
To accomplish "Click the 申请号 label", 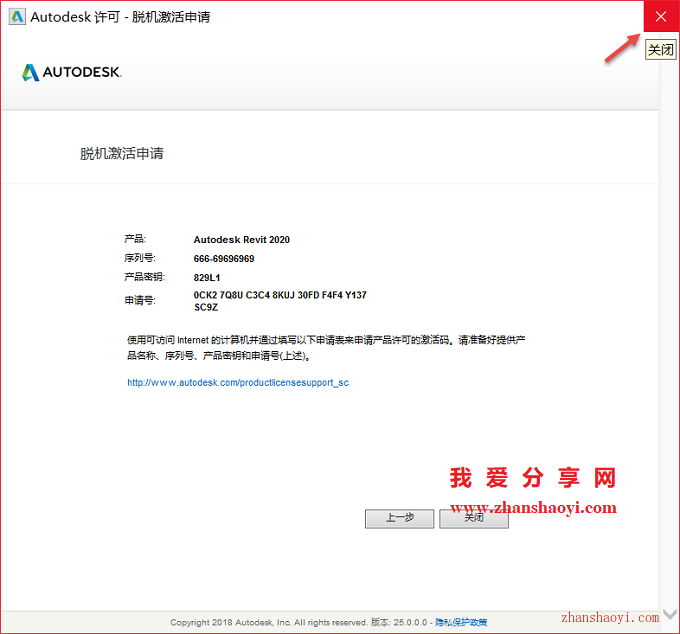I will point(140,300).
